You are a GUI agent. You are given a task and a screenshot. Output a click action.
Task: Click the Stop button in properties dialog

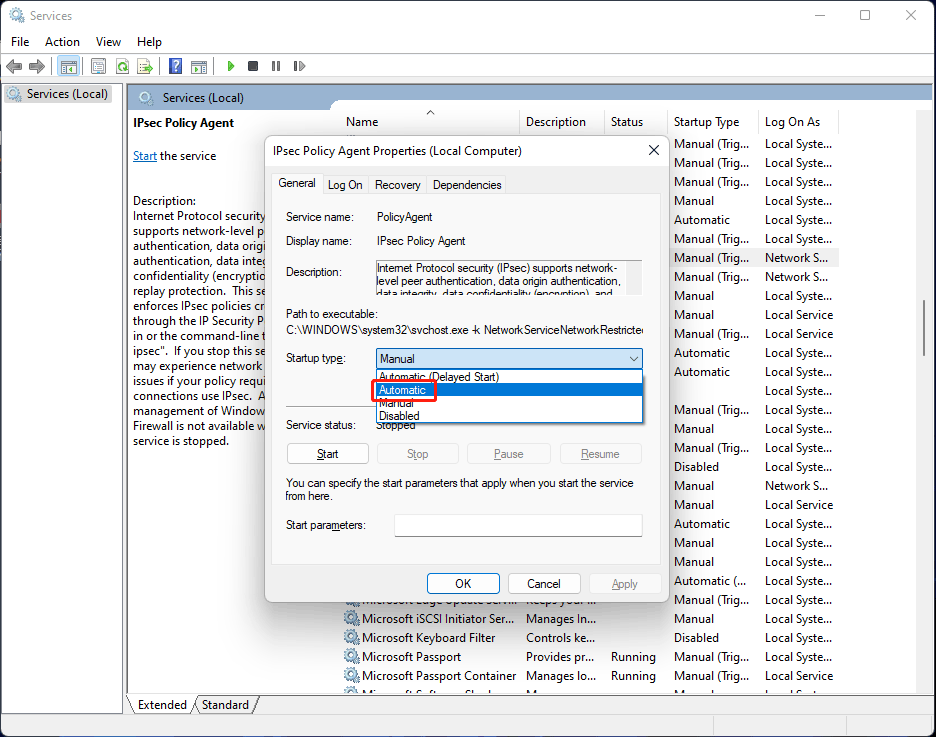(418, 454)
